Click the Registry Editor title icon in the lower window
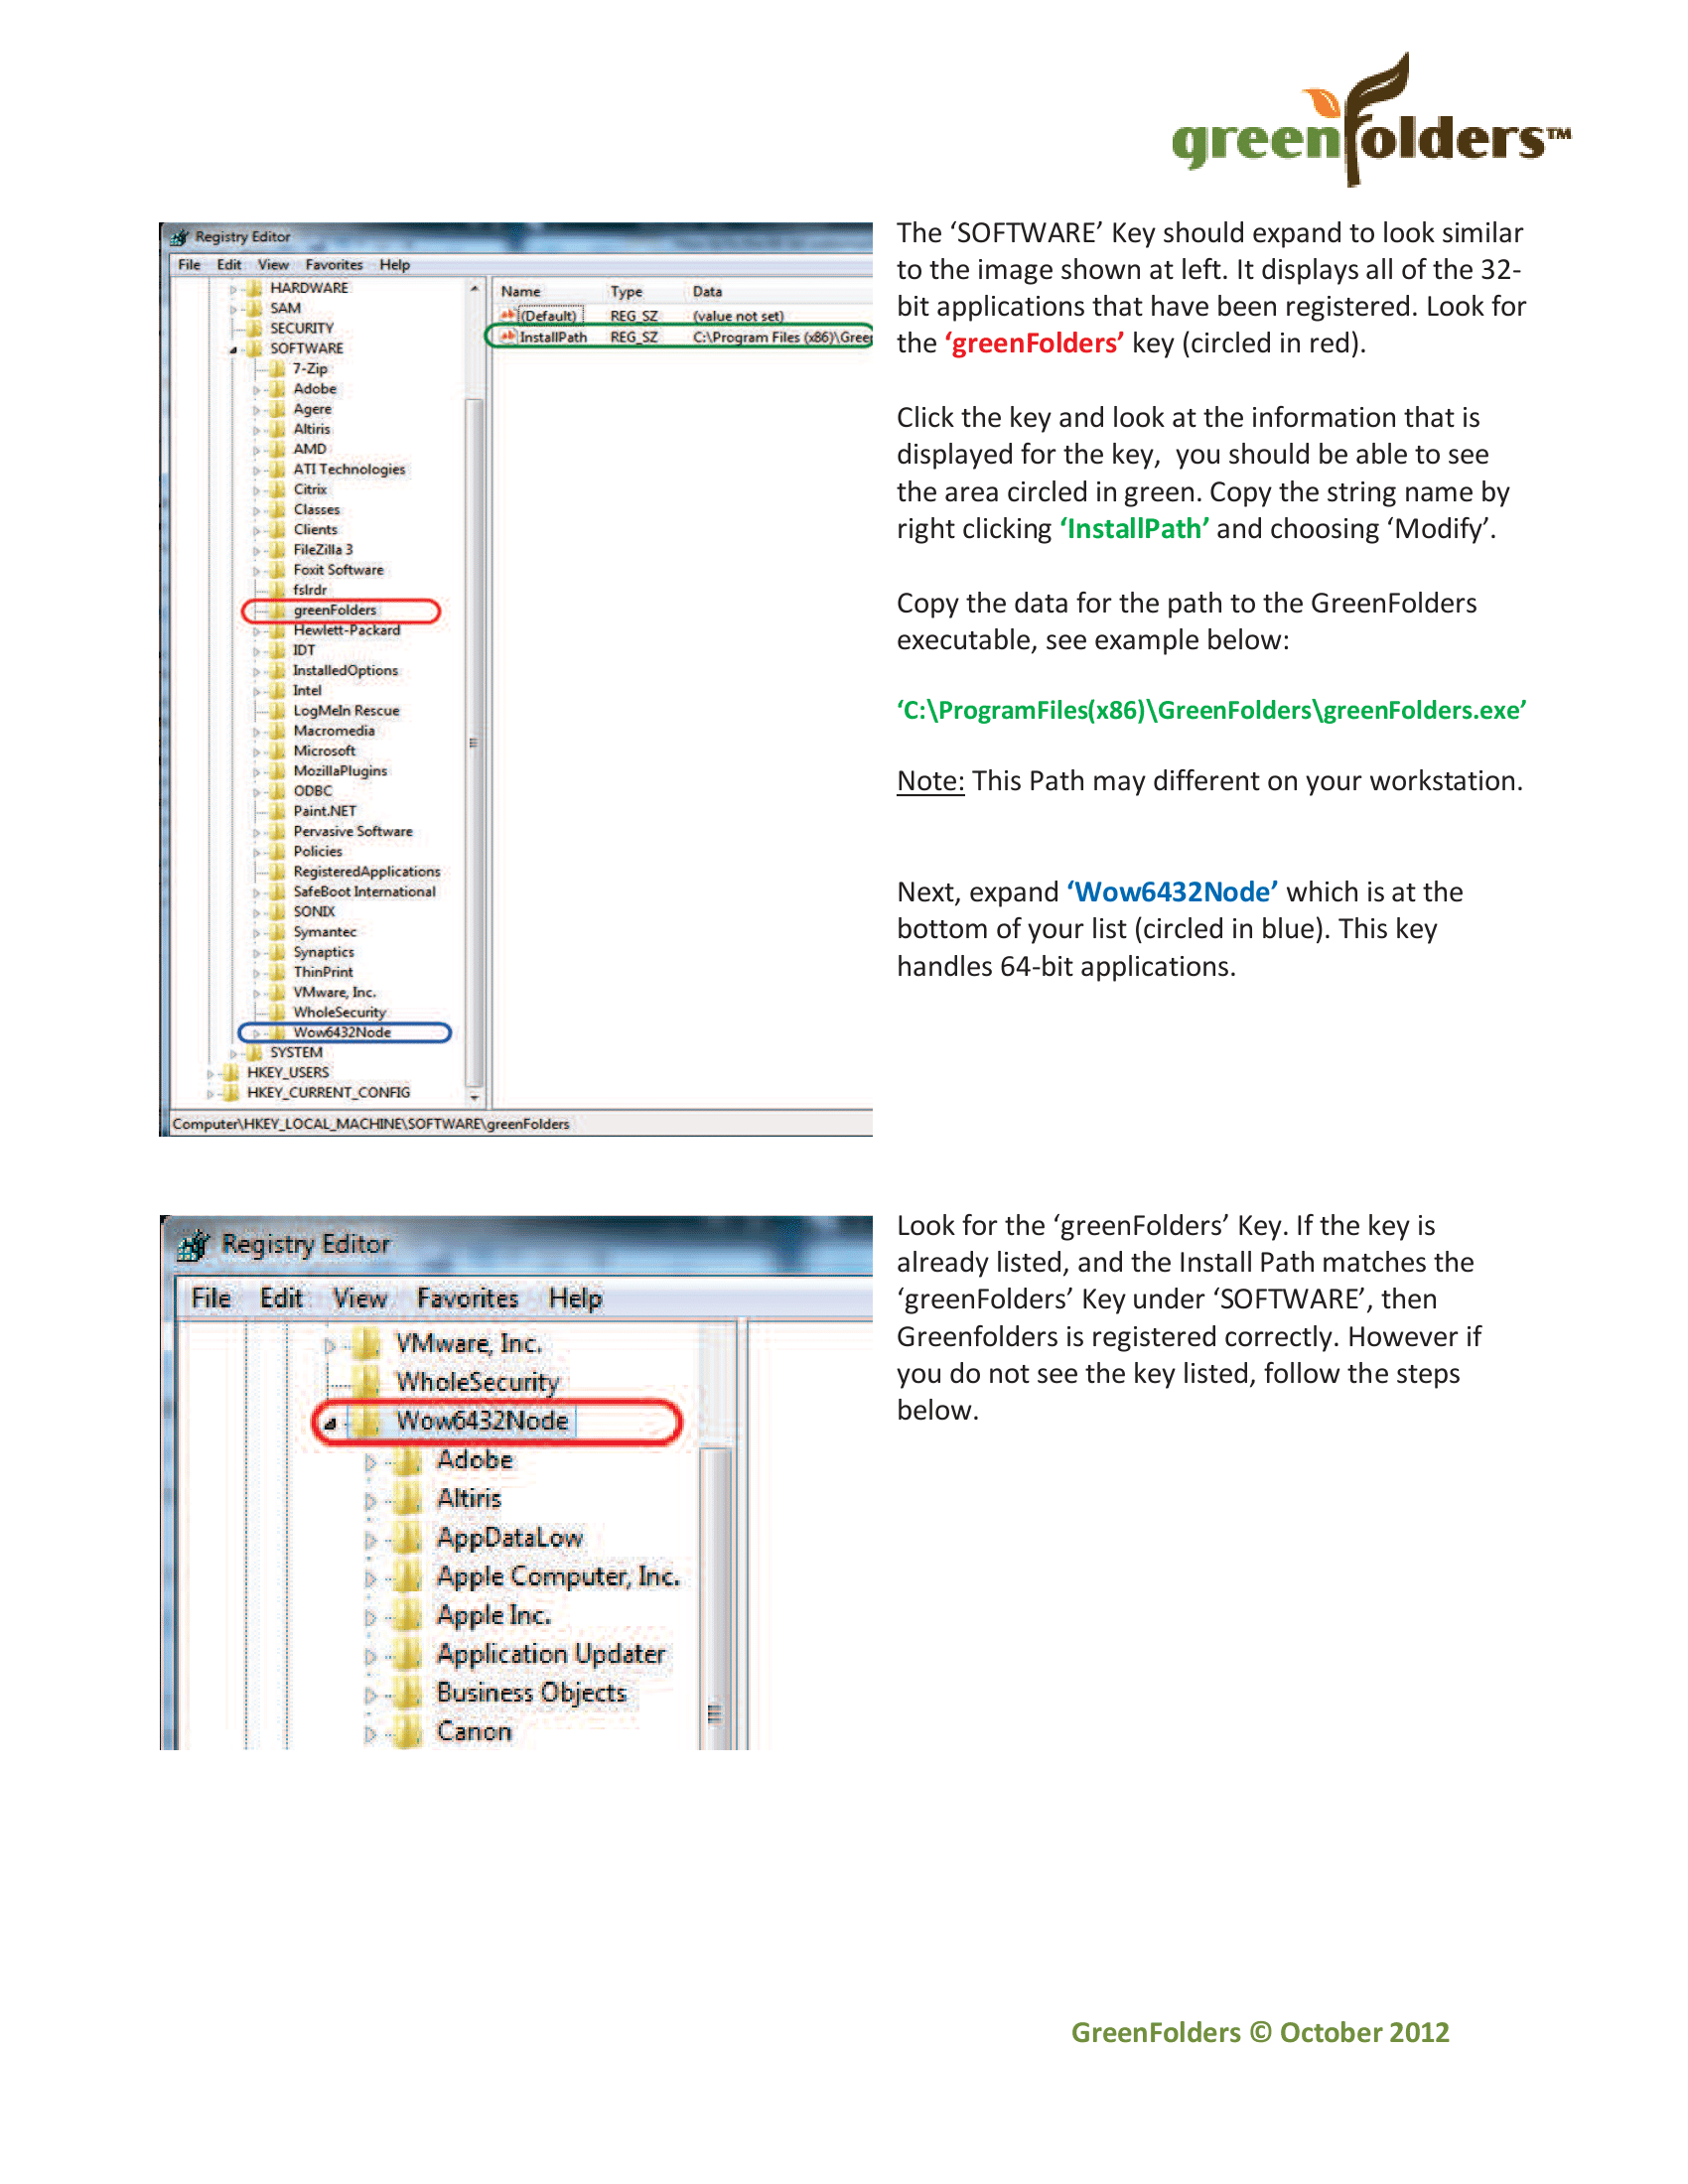1688x2184 pixels. click(194, 1245)
